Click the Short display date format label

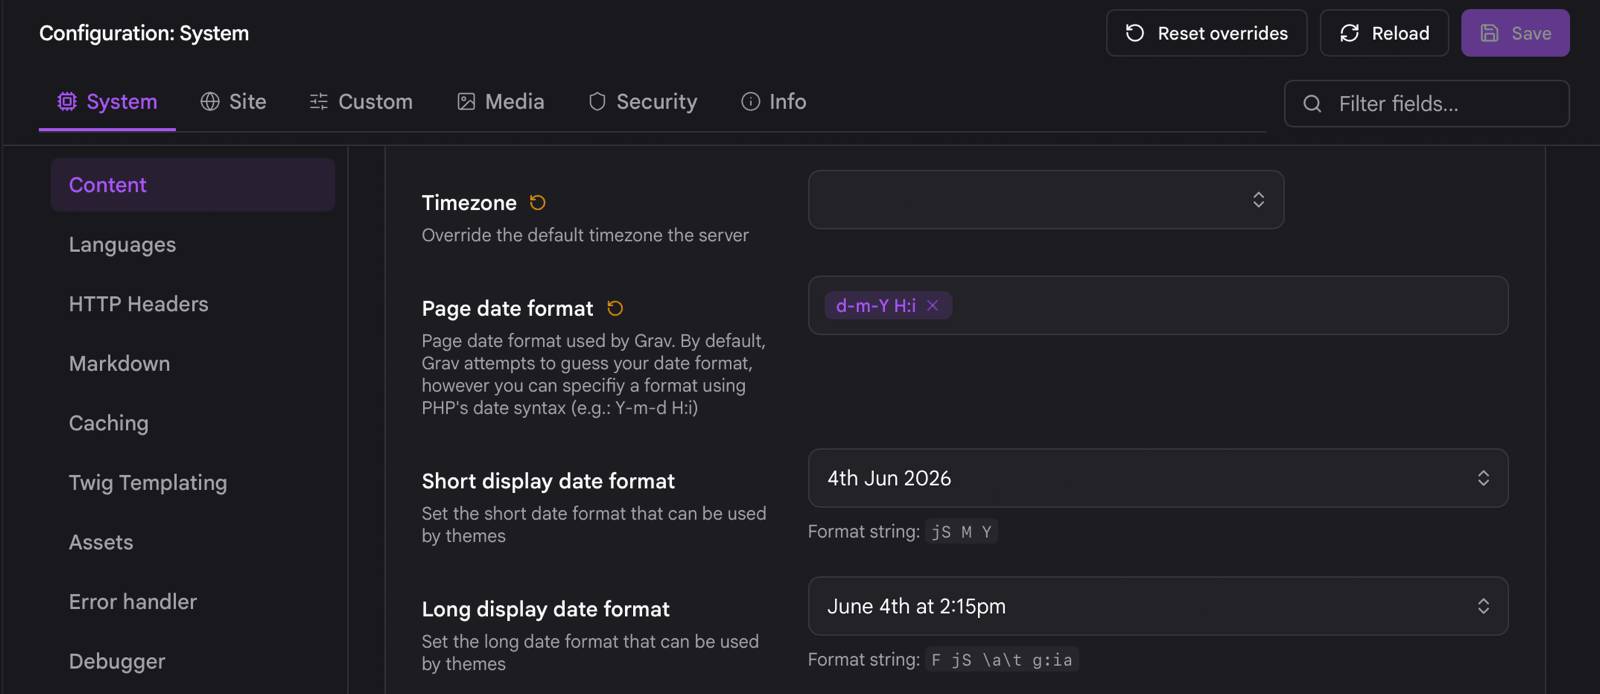(548, 481)
